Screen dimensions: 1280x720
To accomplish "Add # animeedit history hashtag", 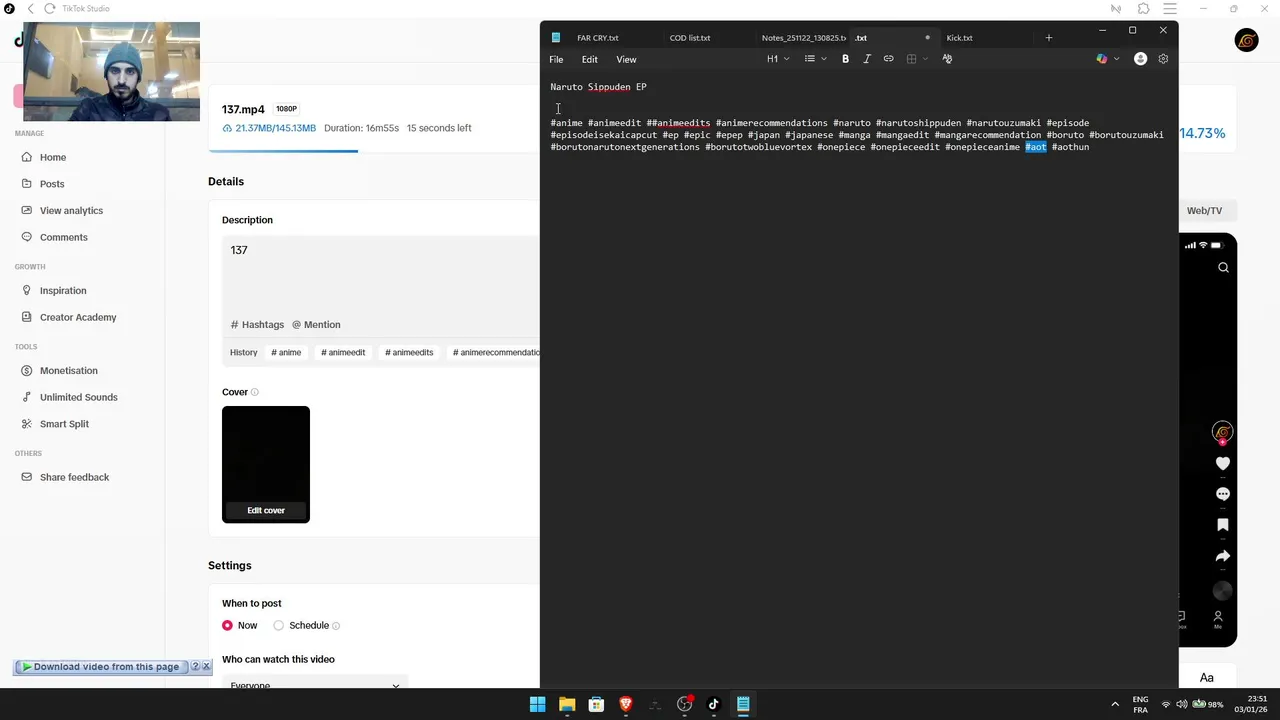I will pyautogui.click(x=343, y=352).
